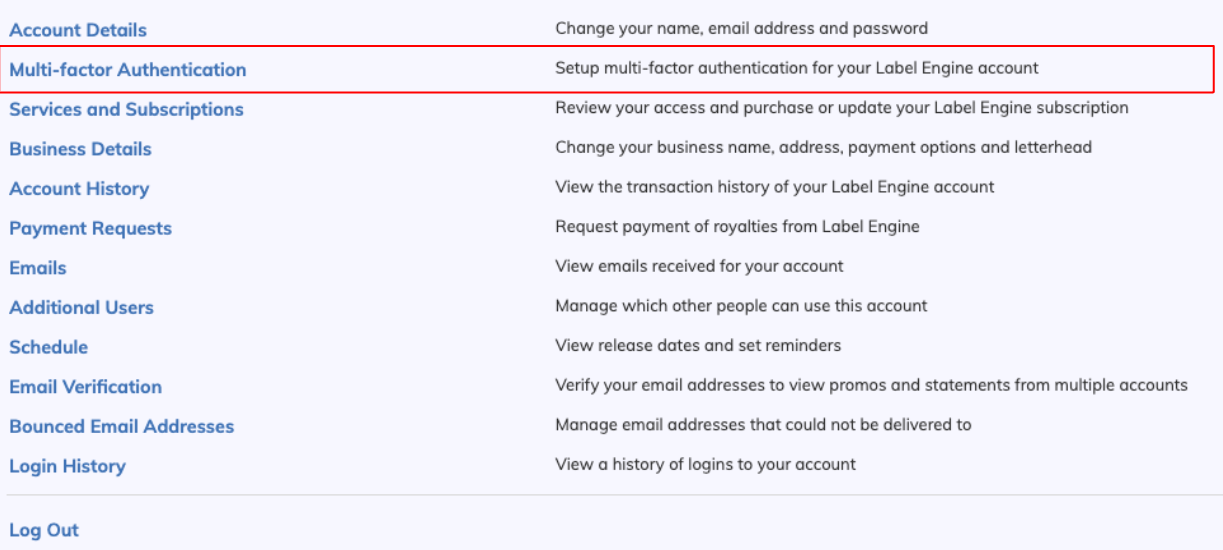Go to Multi-factor Authentication settings

click(x=128, y=70)
